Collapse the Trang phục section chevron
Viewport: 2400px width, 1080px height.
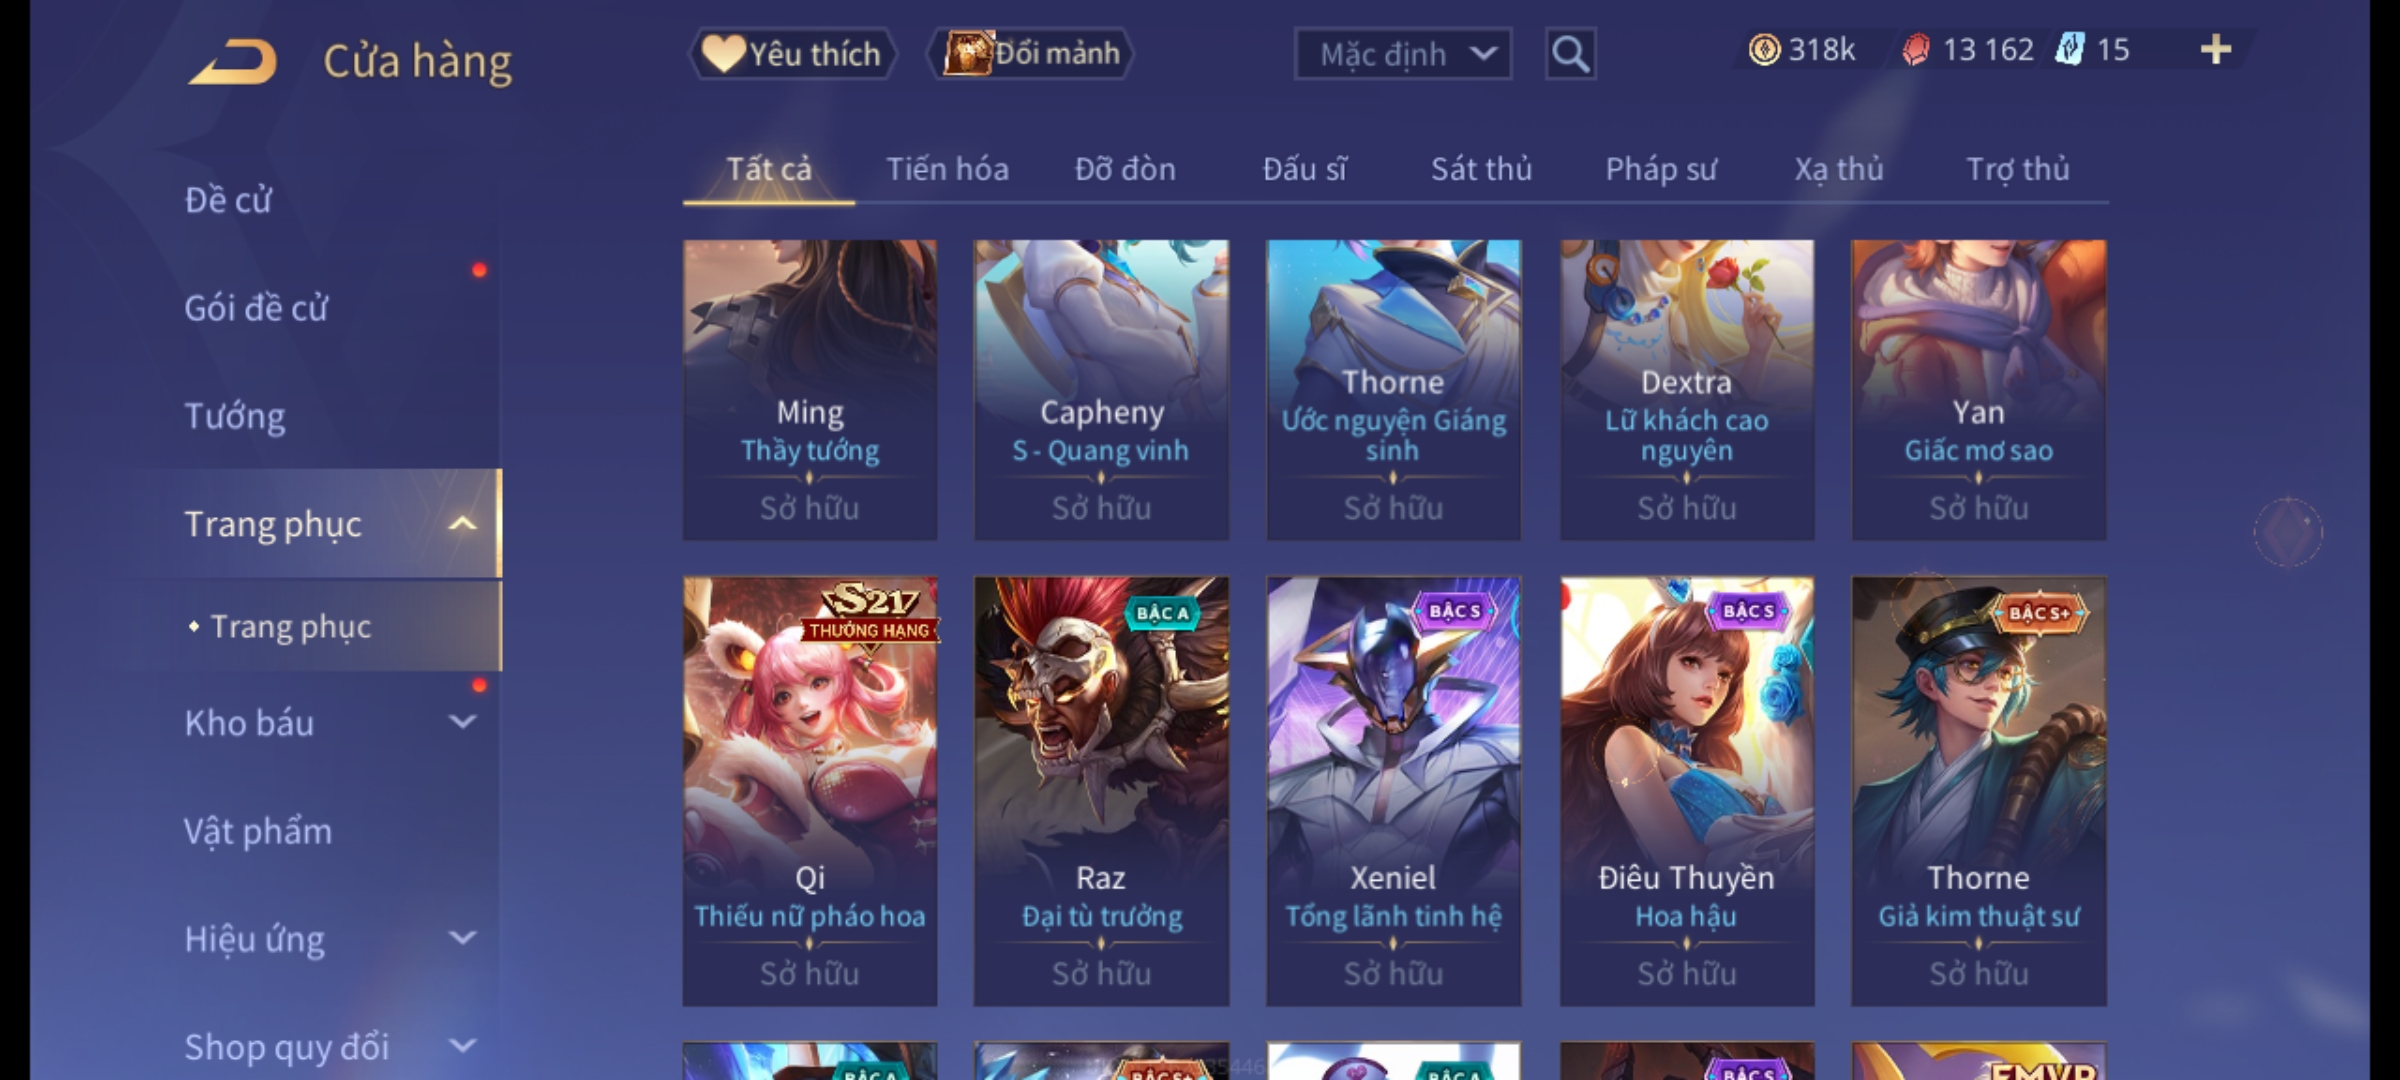click(x=462, y=524)
